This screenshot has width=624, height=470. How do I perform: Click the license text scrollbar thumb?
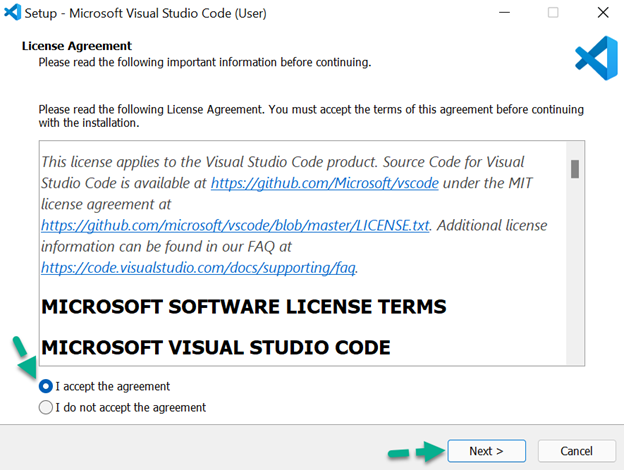click(x=575, y=169)
